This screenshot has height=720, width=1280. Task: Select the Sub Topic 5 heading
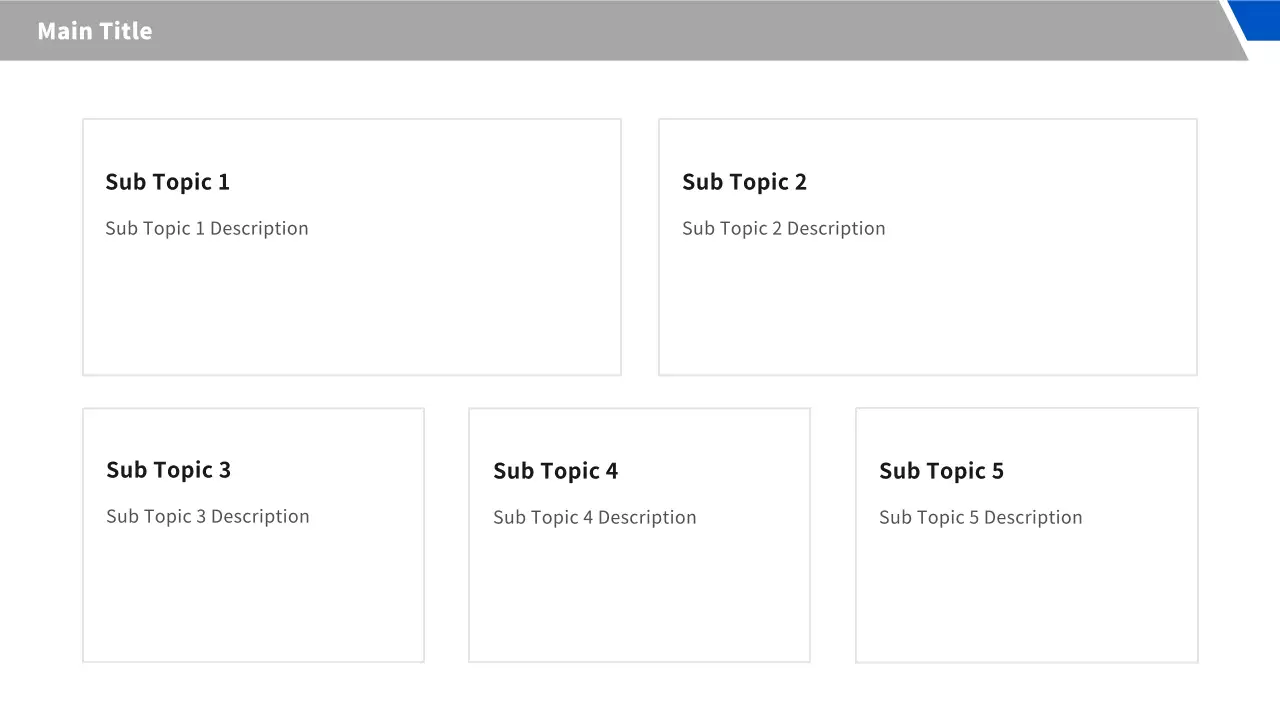[941, 471]
